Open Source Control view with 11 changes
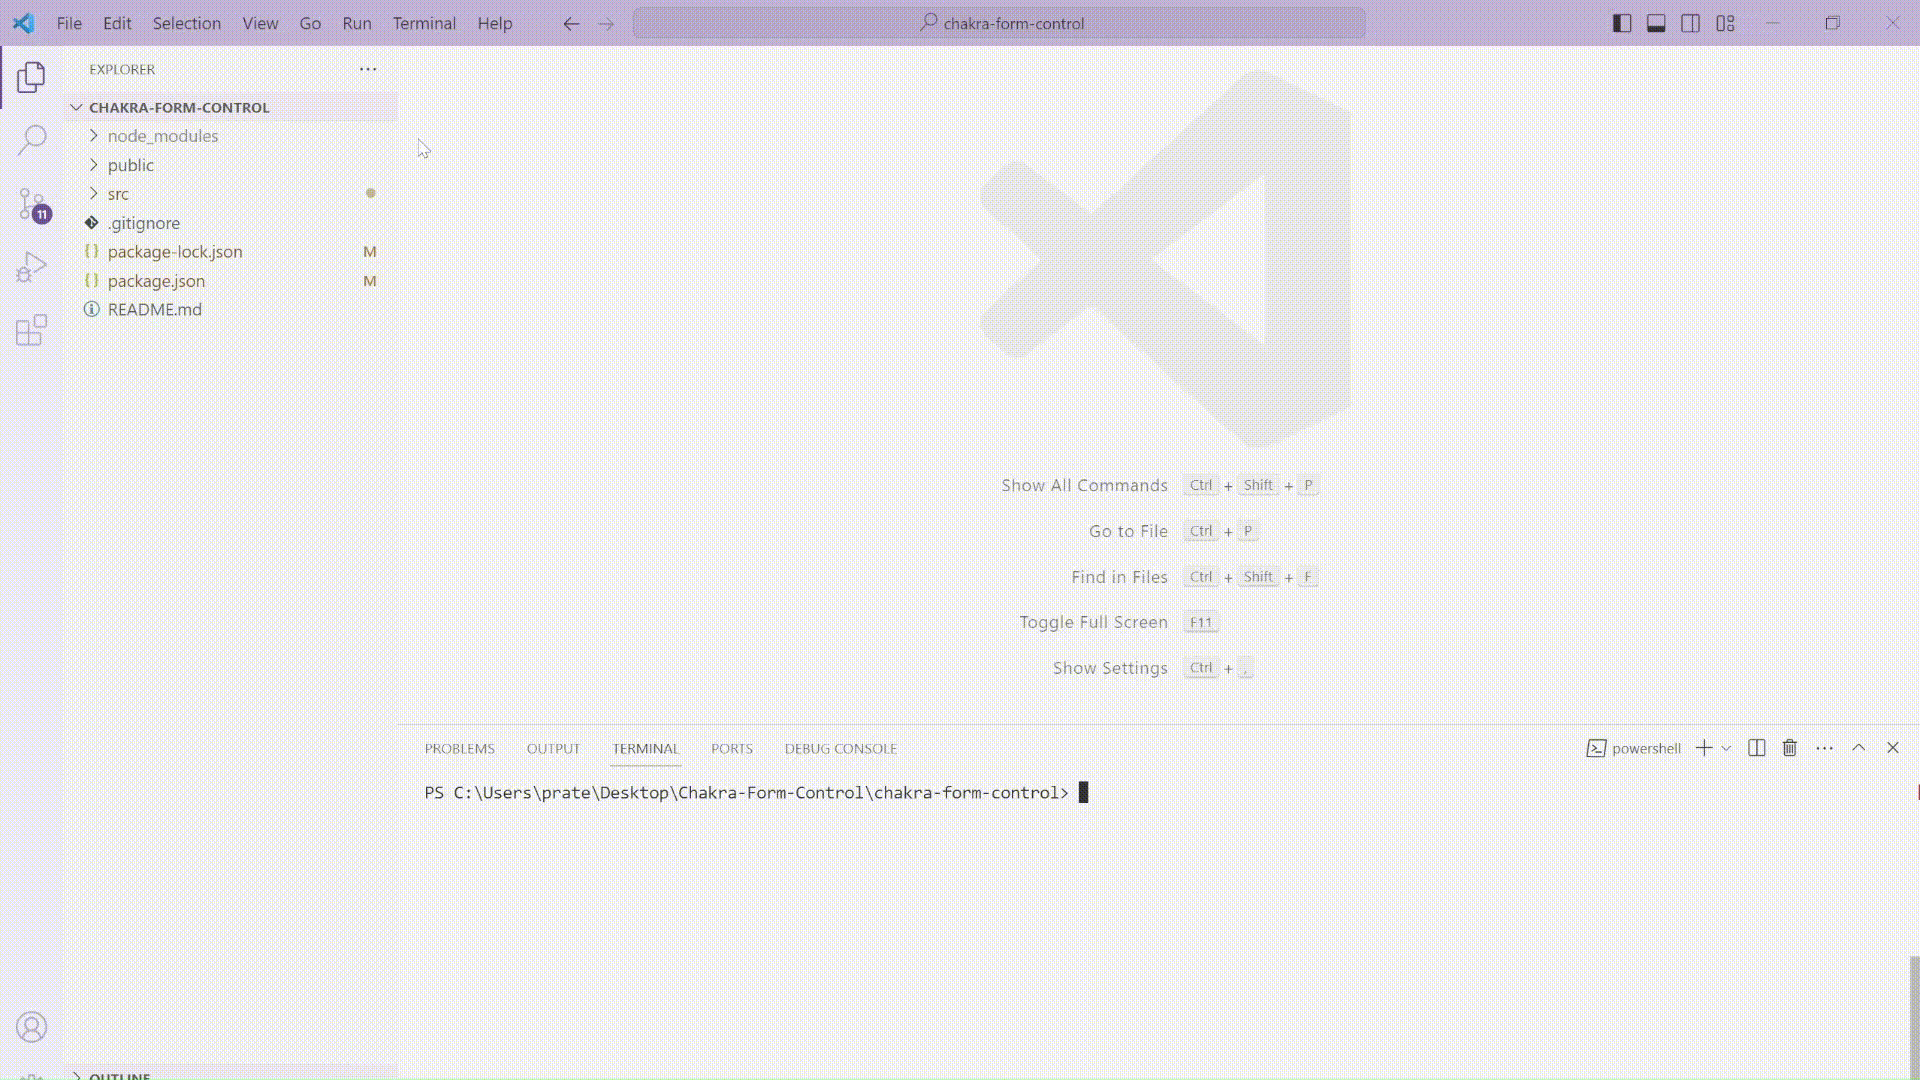Image resolution: width=1920 pixels, height=1080 pixels. 32,204
